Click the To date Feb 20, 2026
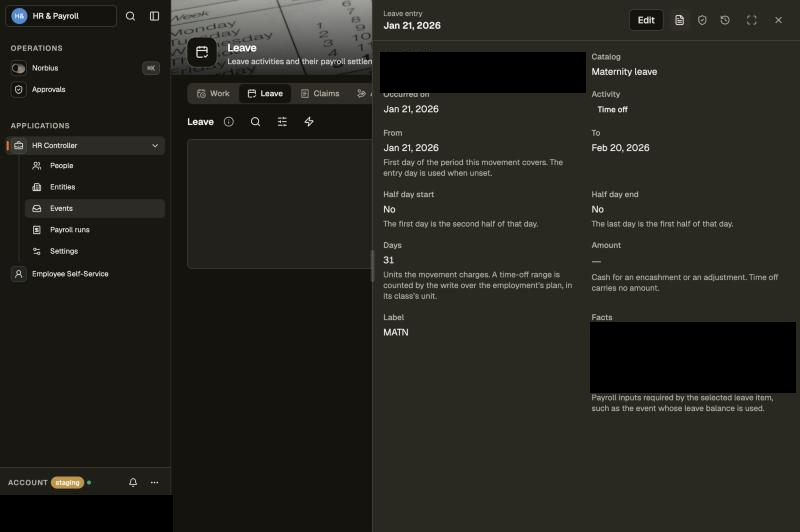This screenshot has height=532, width=800. click(x=620, y=148)
